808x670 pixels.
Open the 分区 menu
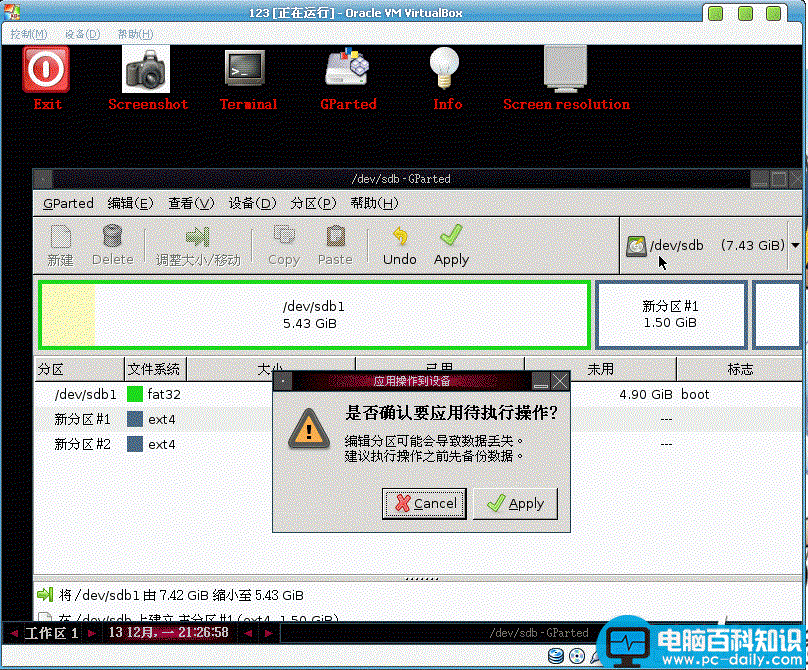311,203
